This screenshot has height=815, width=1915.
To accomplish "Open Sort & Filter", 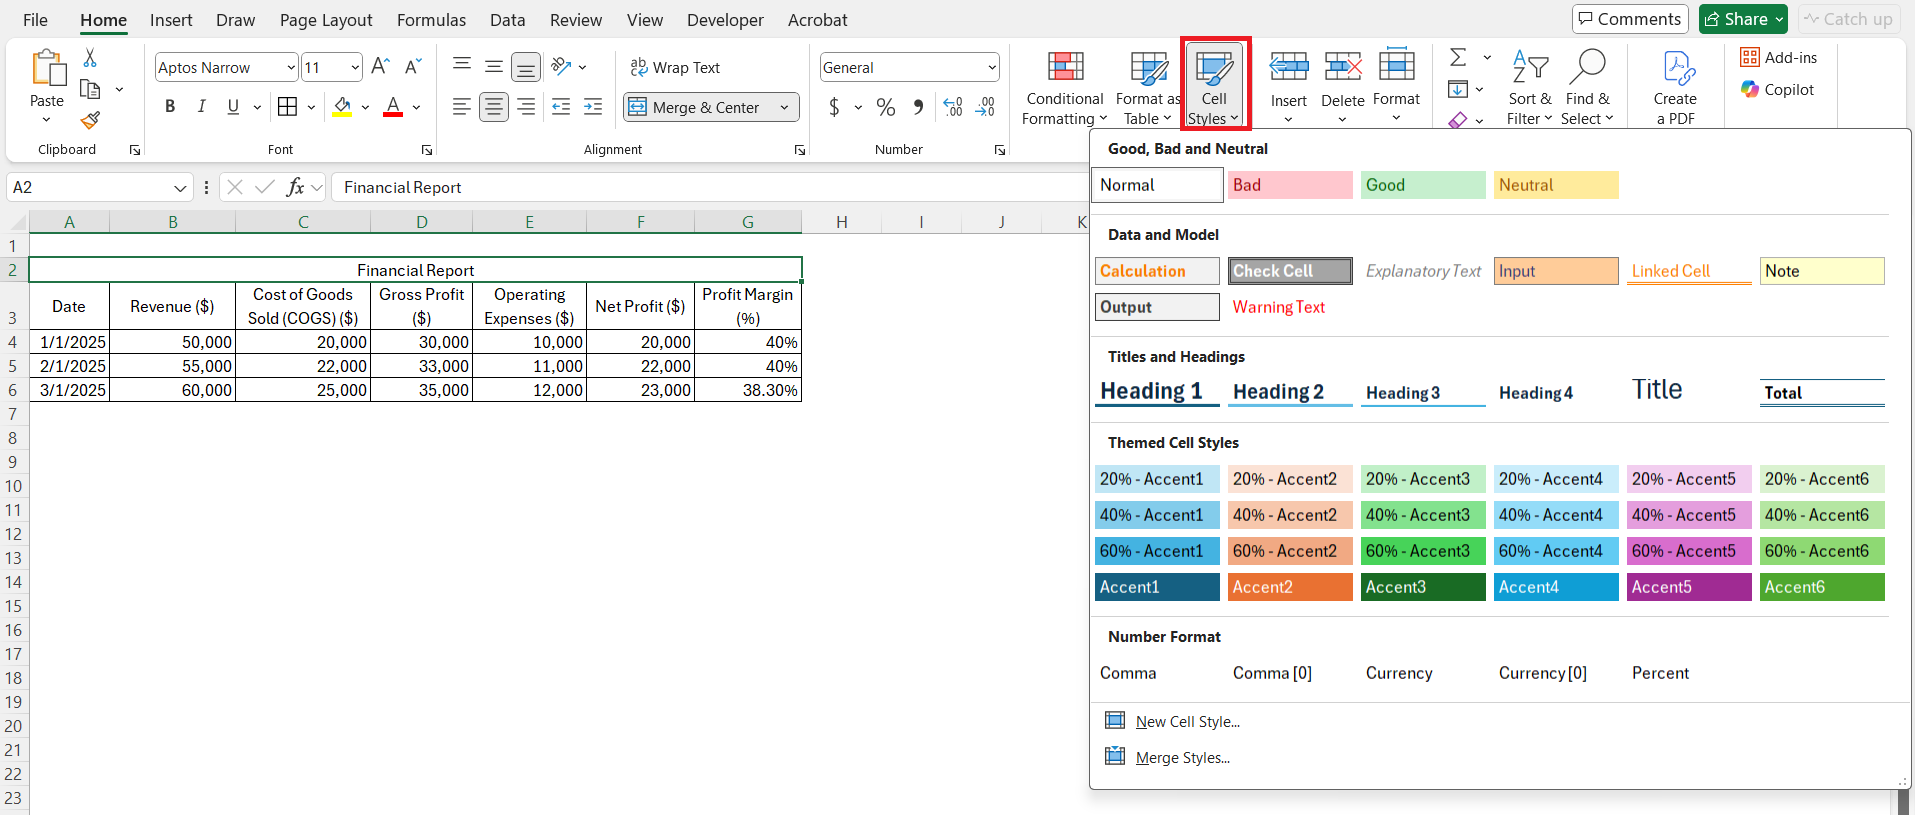I will click(1530, 88).
